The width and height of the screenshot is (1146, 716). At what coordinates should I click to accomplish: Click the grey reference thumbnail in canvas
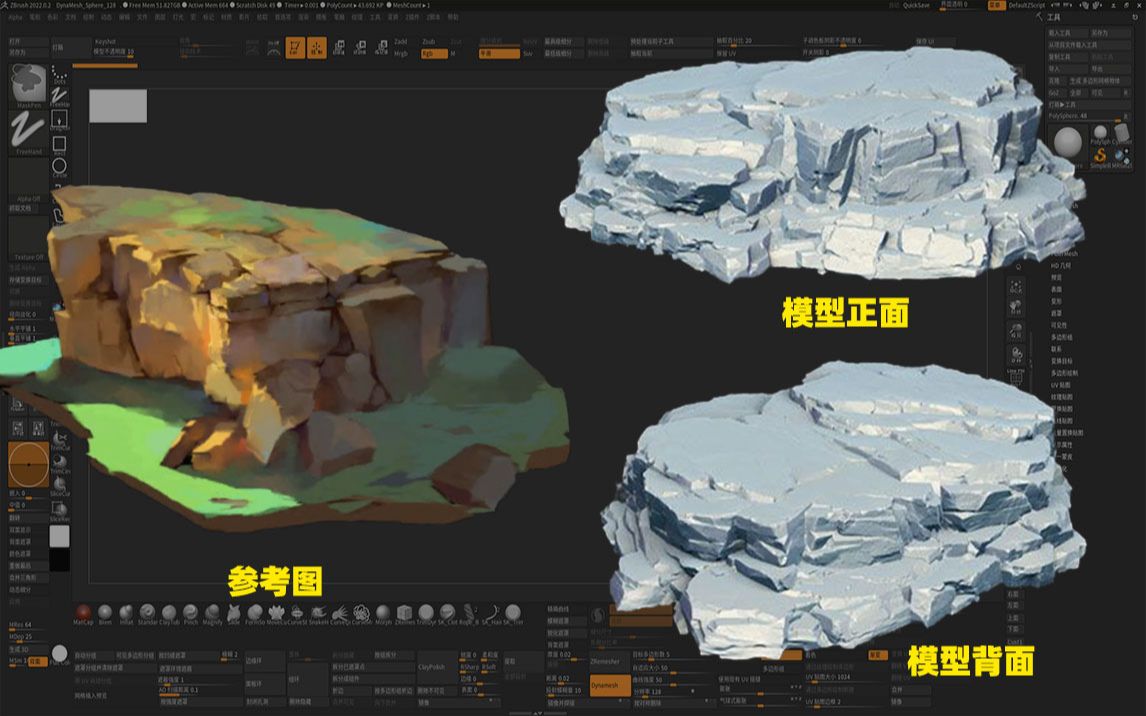click(118, 106)
